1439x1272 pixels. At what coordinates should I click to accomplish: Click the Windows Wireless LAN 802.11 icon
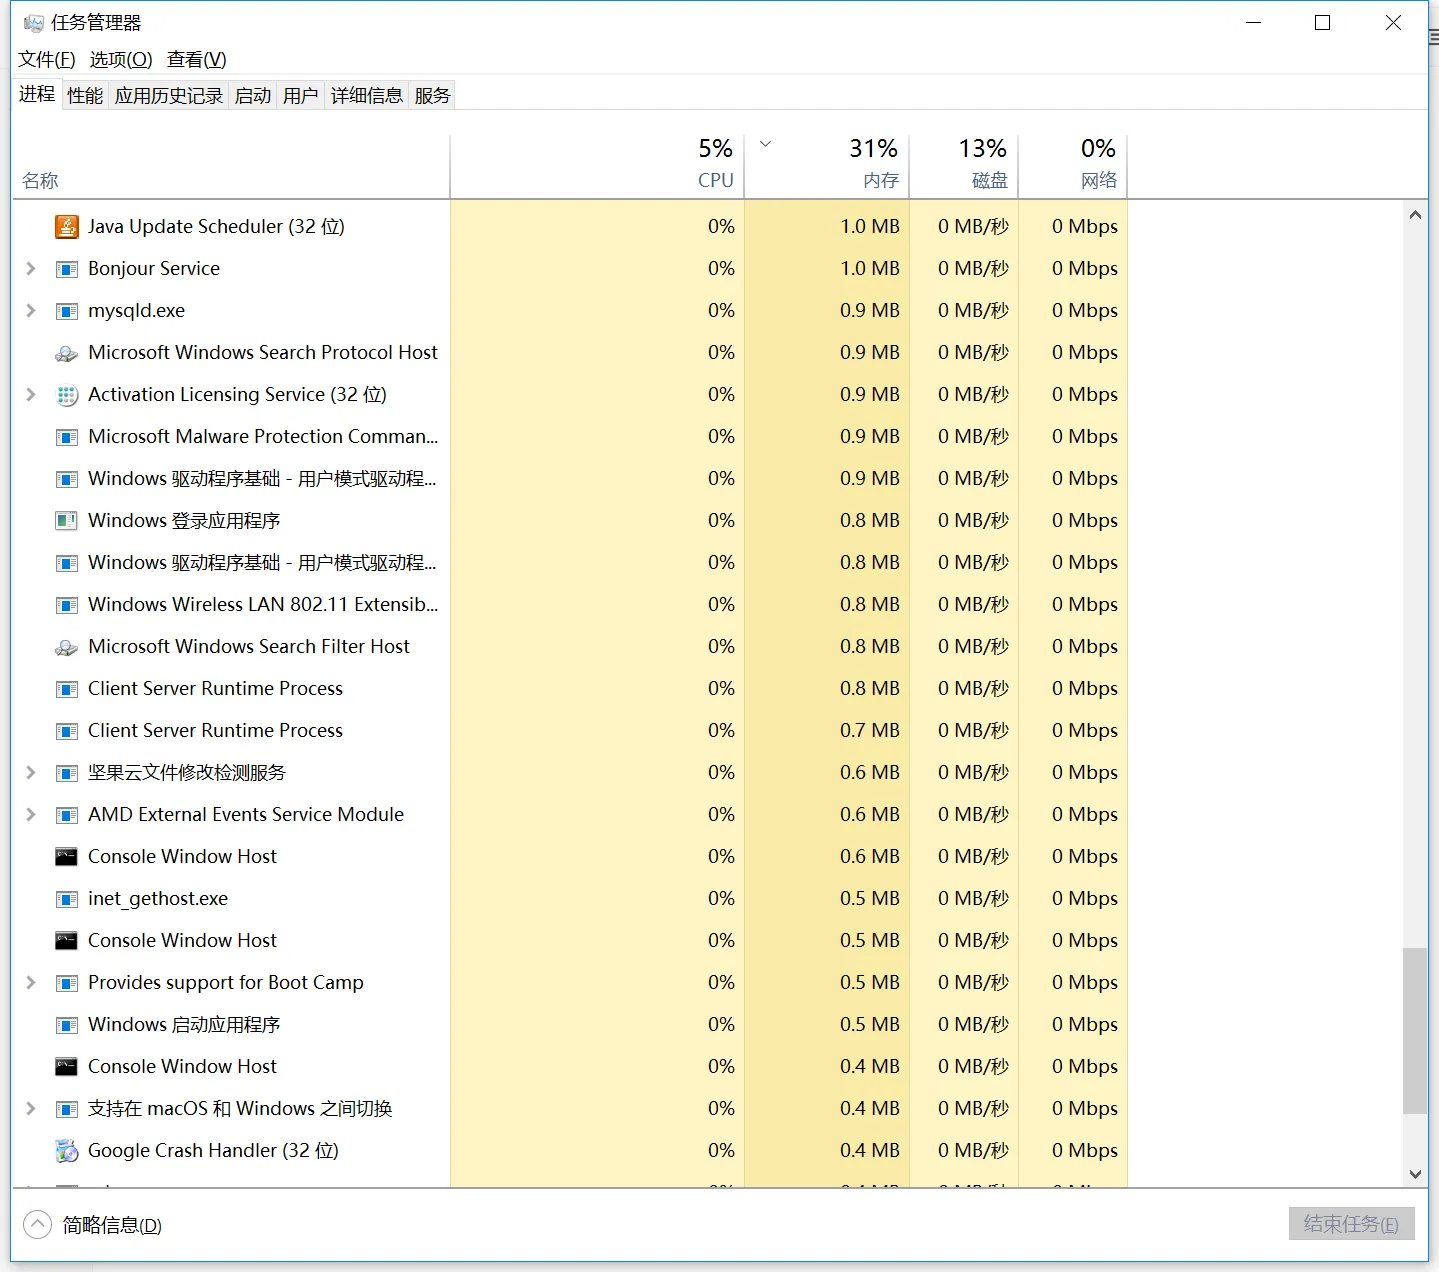click(x=66, y=605)
